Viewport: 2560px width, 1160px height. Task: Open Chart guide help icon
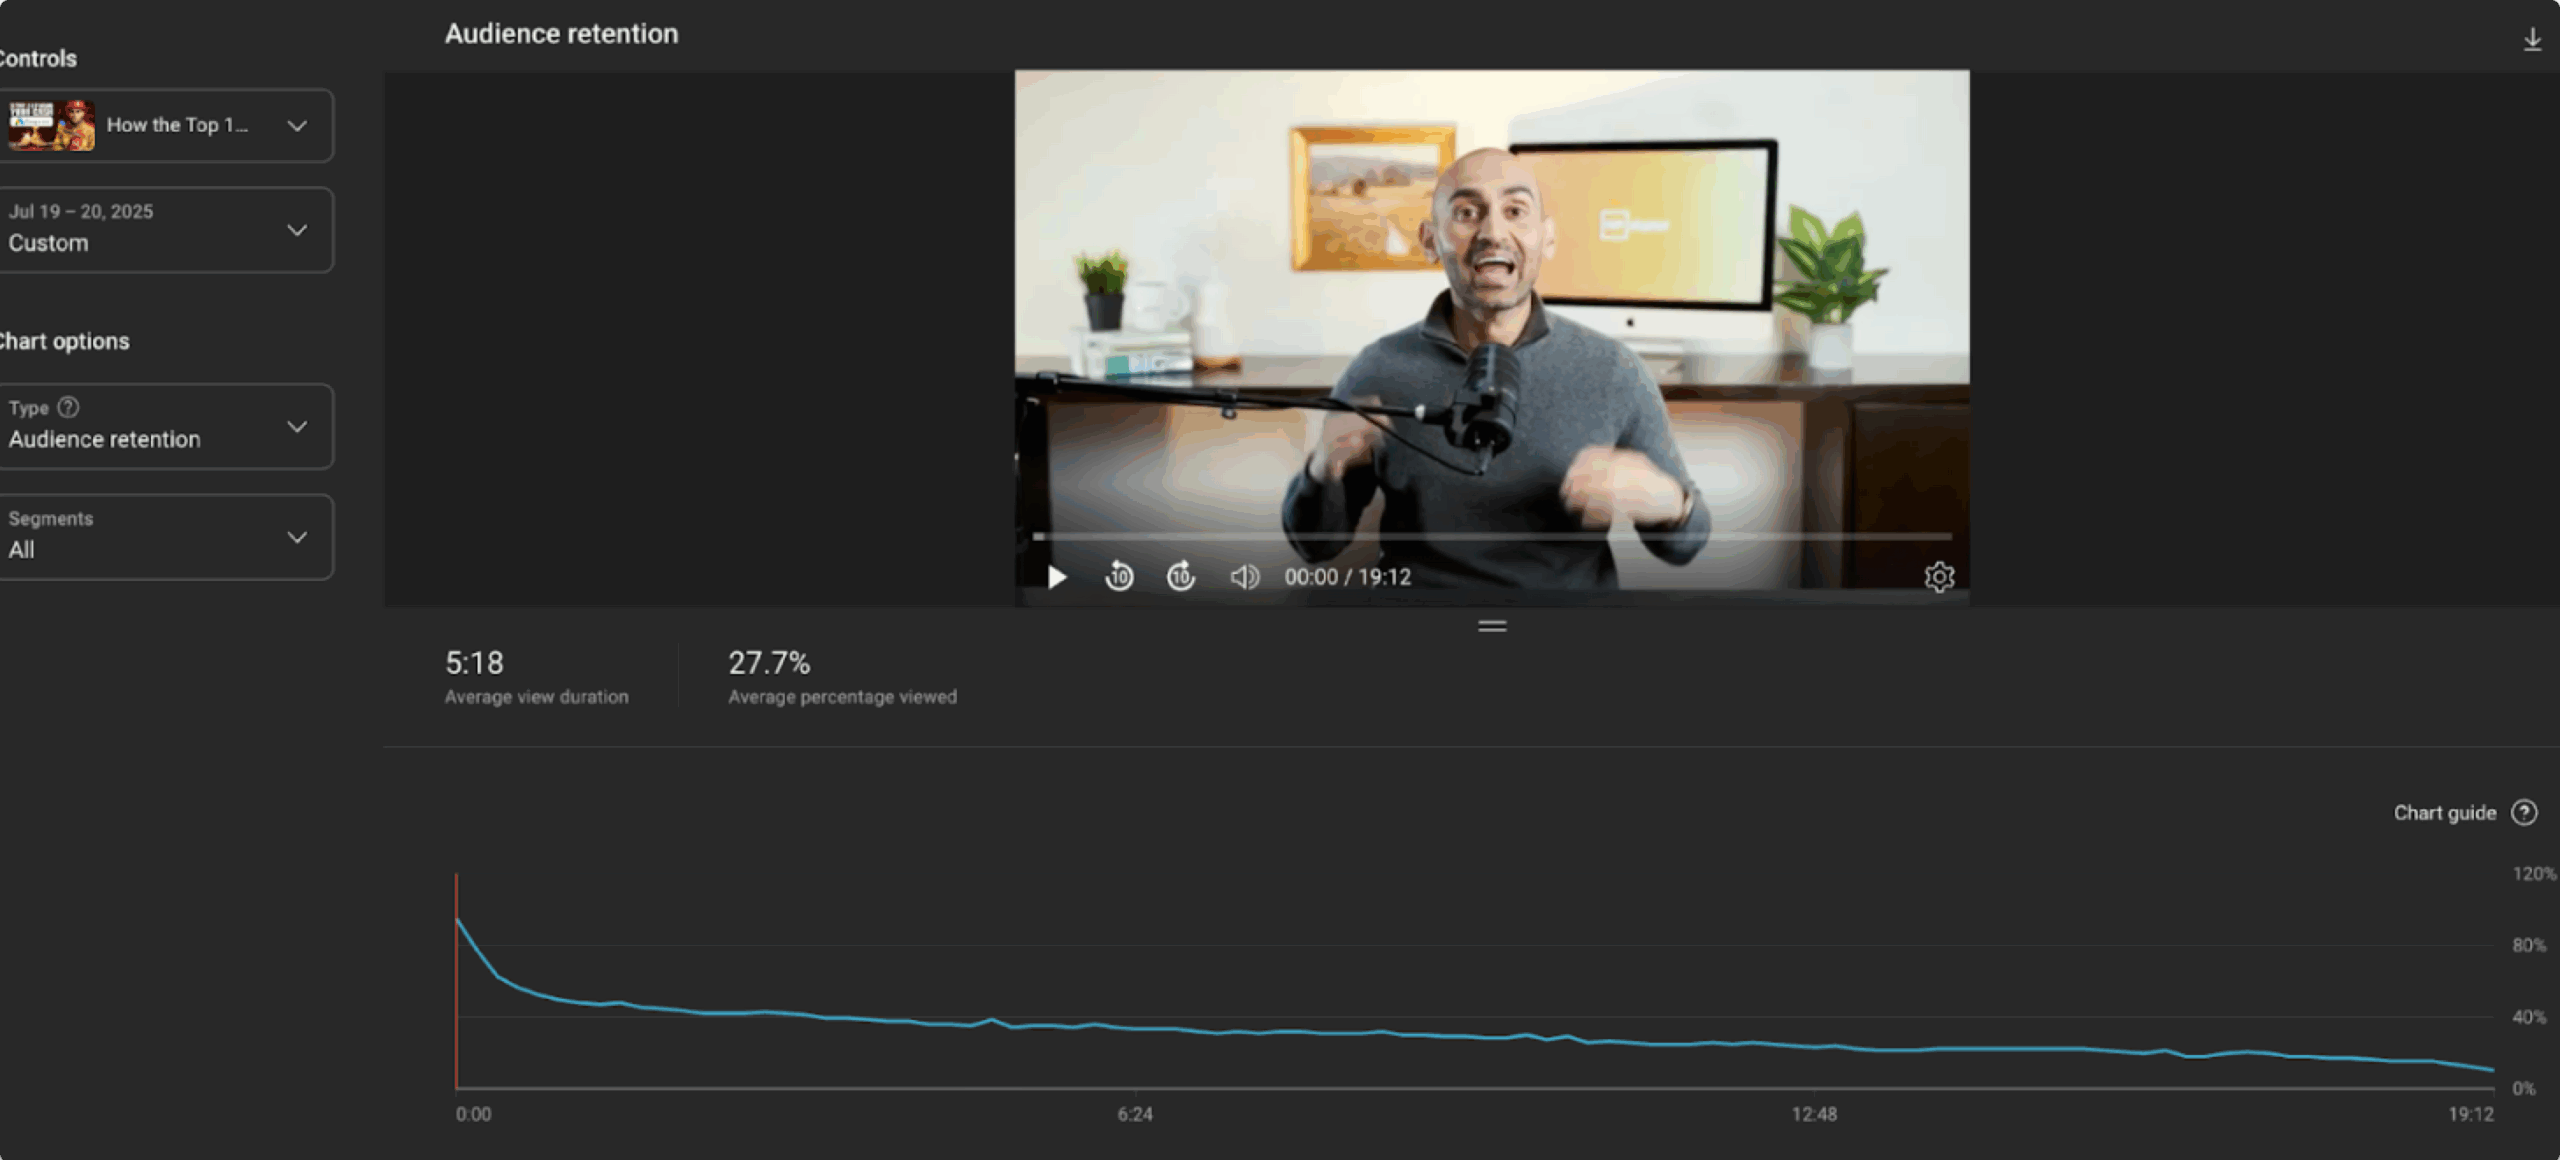point(2524,813)
